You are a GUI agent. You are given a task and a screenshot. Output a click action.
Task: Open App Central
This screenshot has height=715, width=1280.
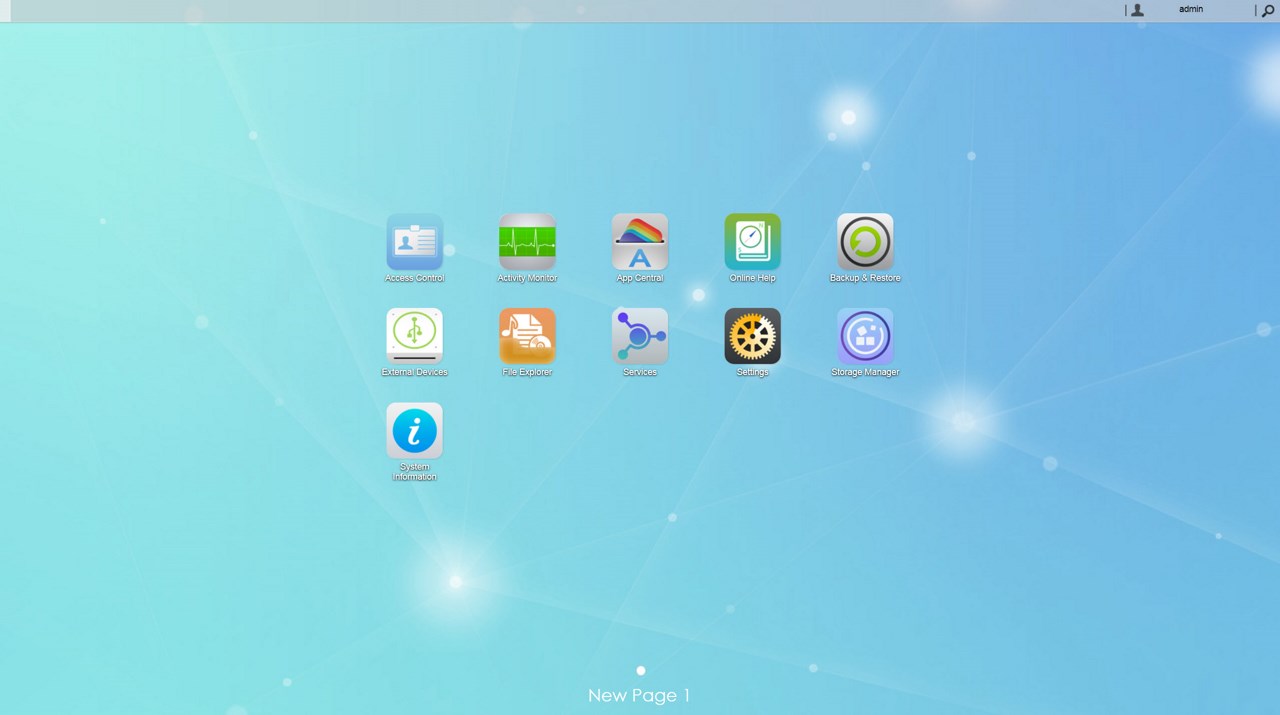pos(640,242)
